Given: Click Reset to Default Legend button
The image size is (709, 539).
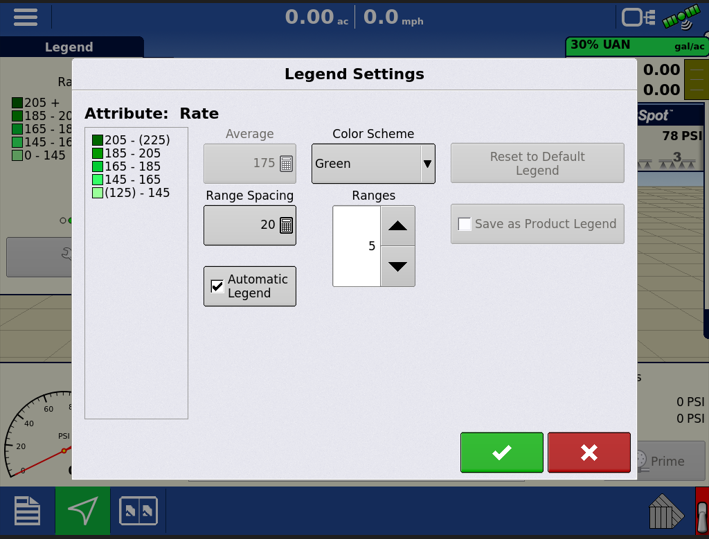Looking at the screenshot, I should tap(537, 164).
